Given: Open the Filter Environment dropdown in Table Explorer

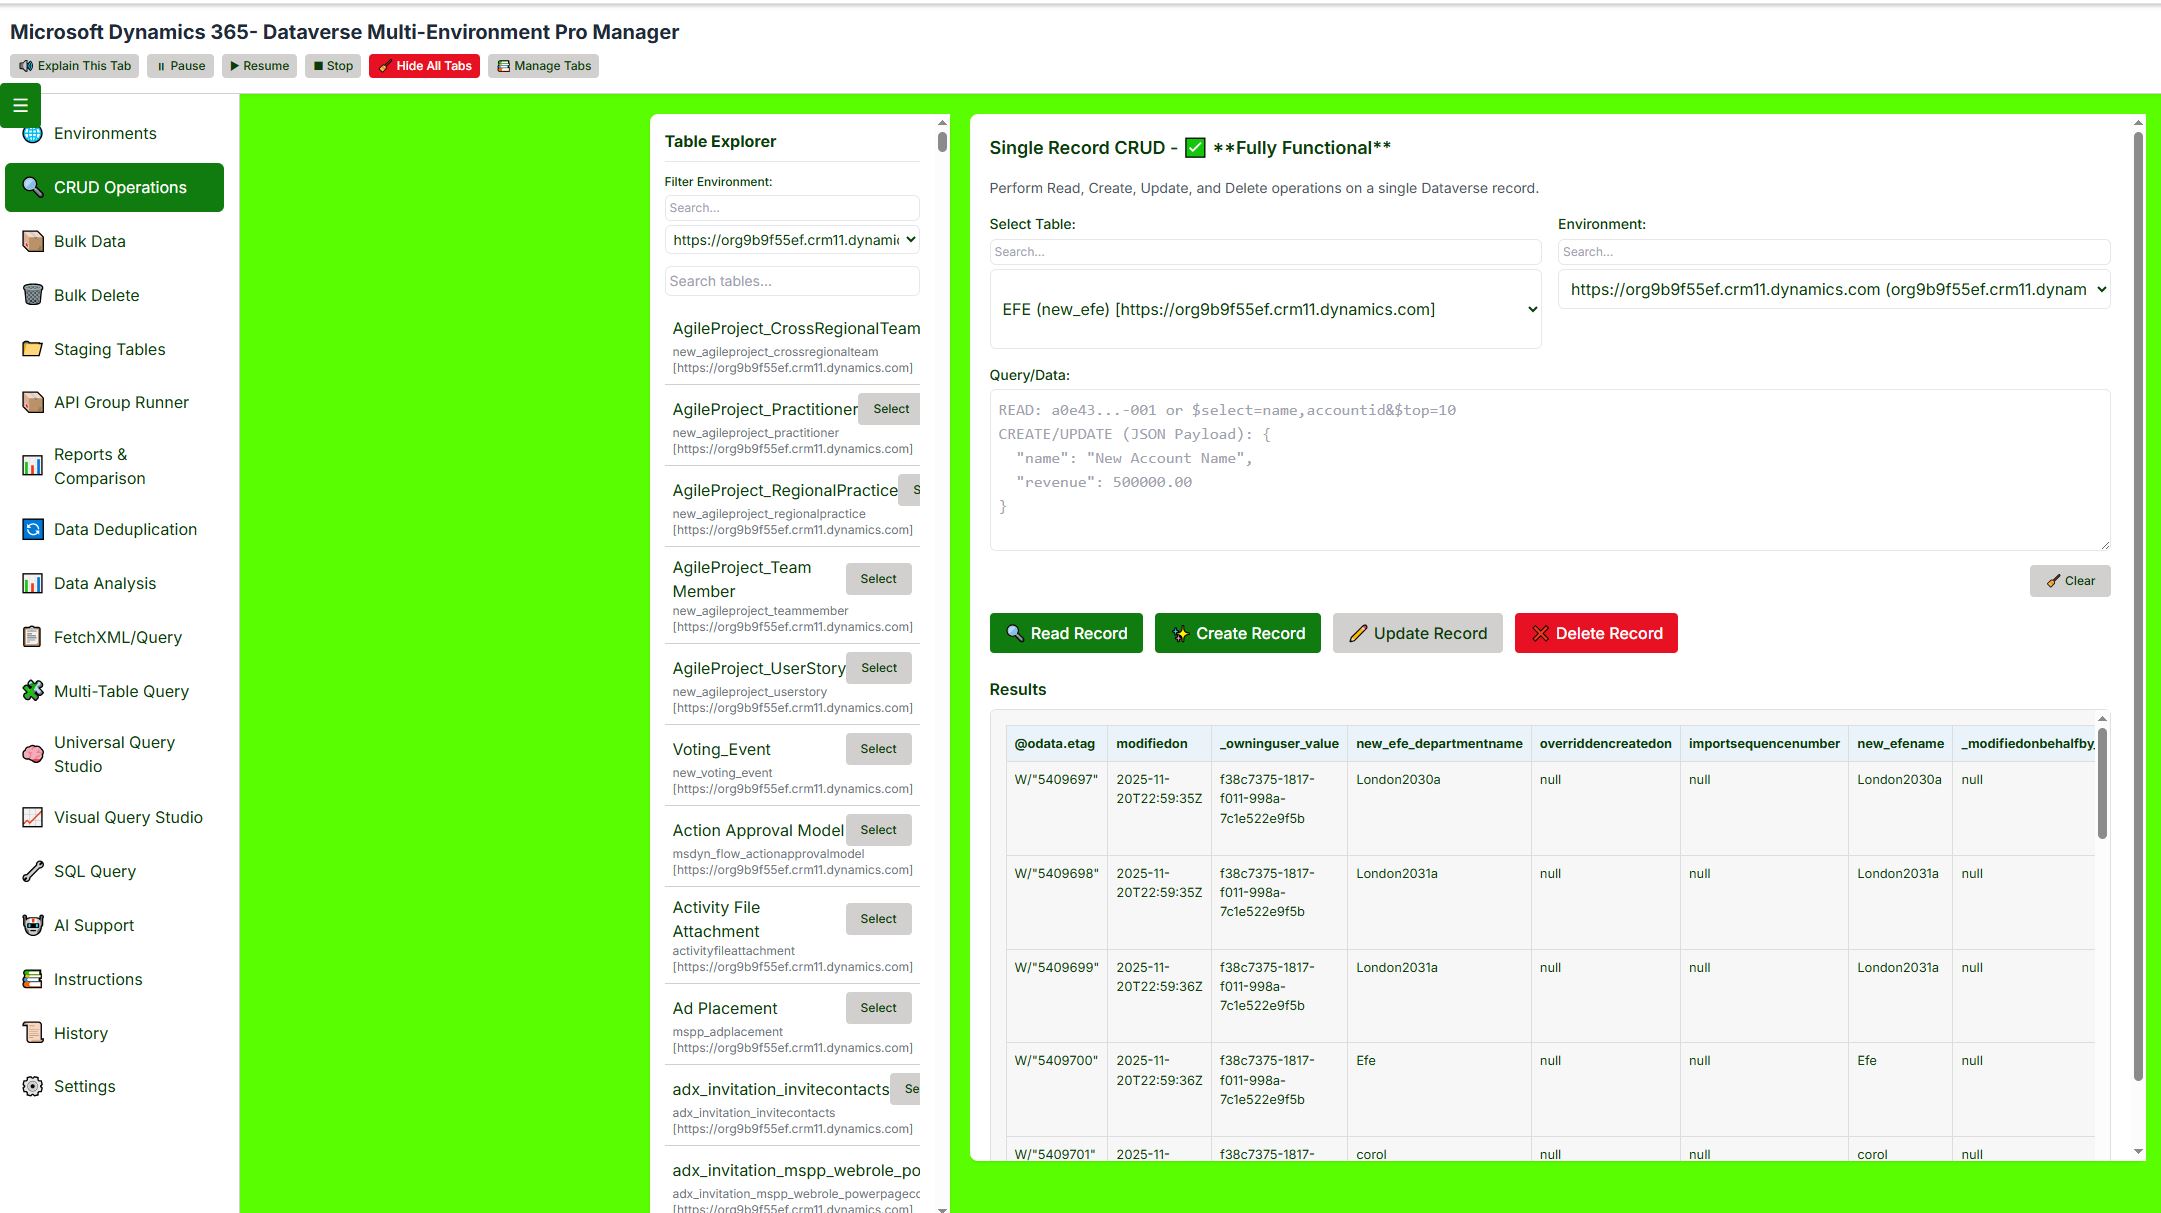Looking at the screenshot, I should coord(791,239).
